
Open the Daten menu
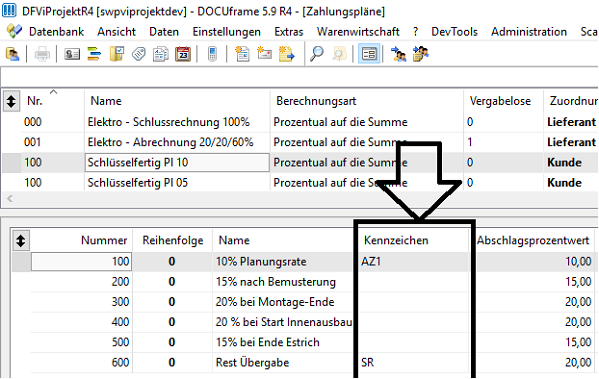pos(164,32)
